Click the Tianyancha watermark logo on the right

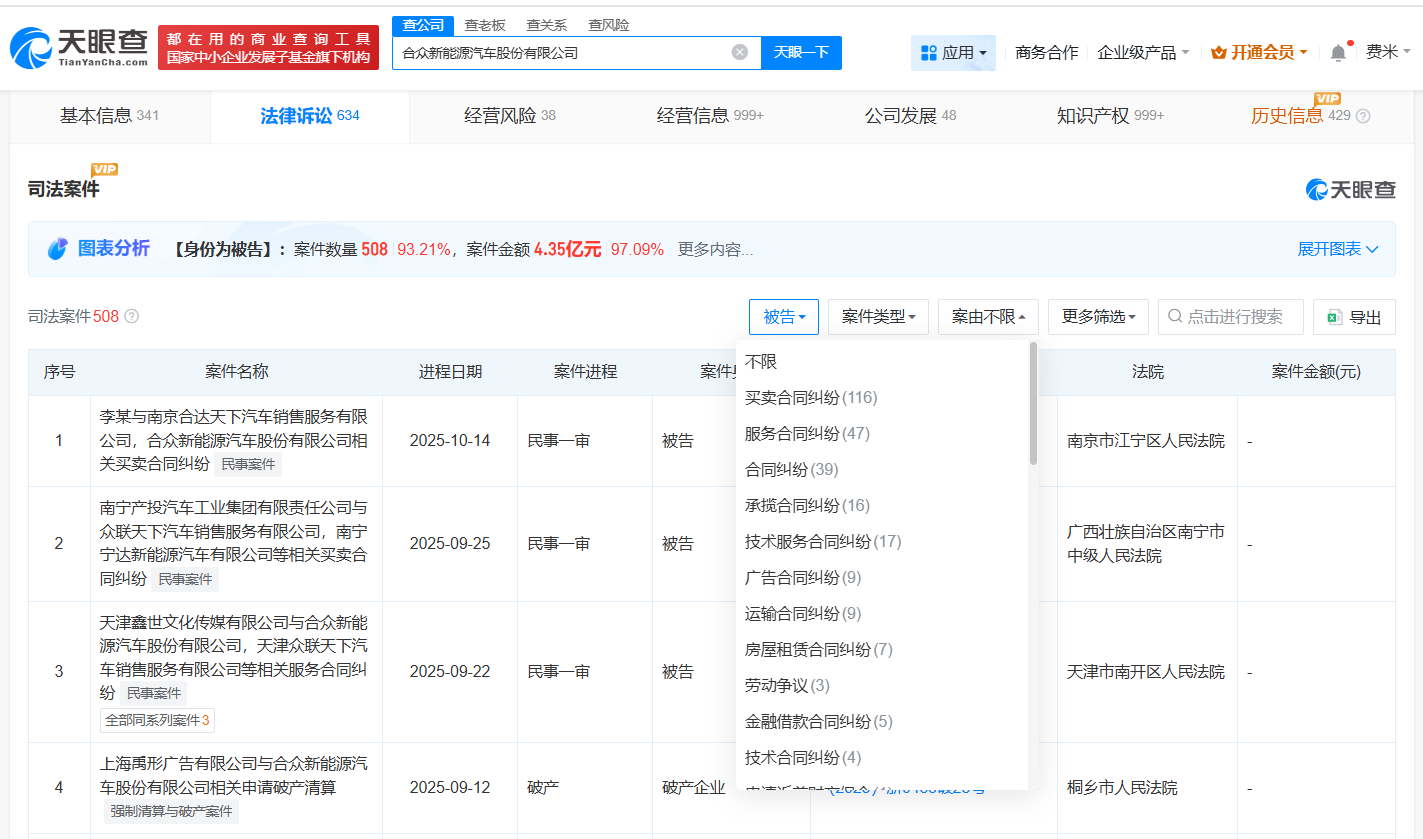[1349, 189]
